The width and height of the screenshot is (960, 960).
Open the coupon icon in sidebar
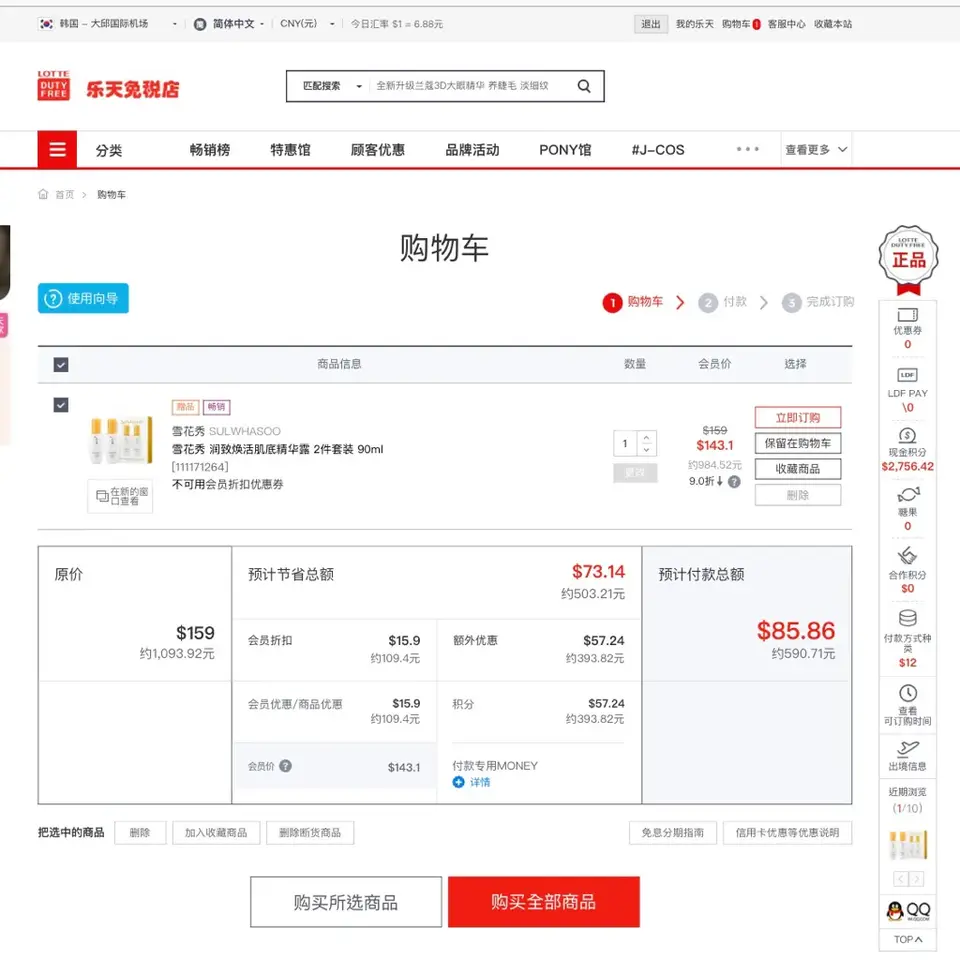click(907, 315)
